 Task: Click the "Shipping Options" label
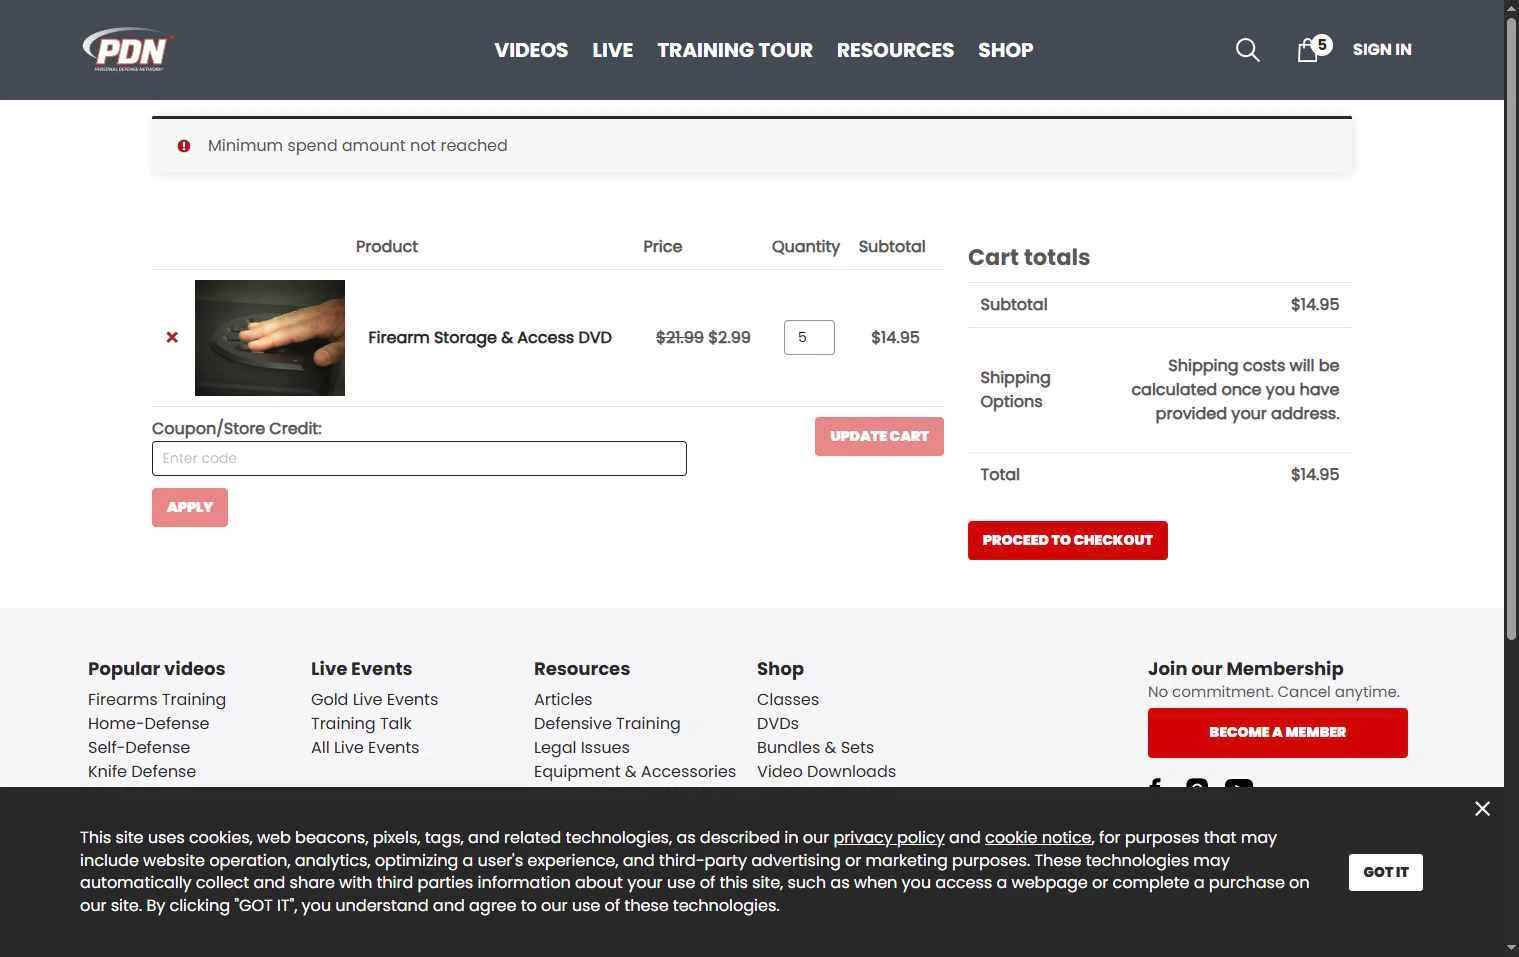coord(1015,390)
